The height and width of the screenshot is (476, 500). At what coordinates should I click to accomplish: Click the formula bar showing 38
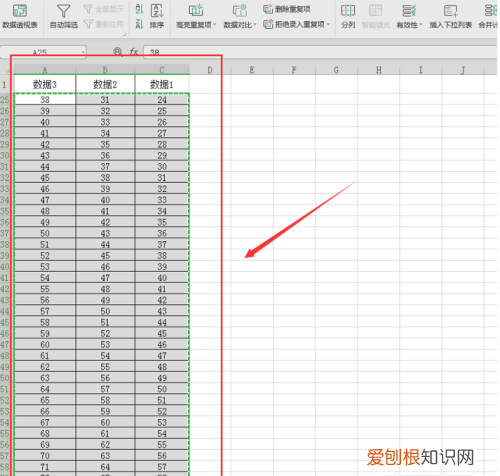(x=320, y=52)
